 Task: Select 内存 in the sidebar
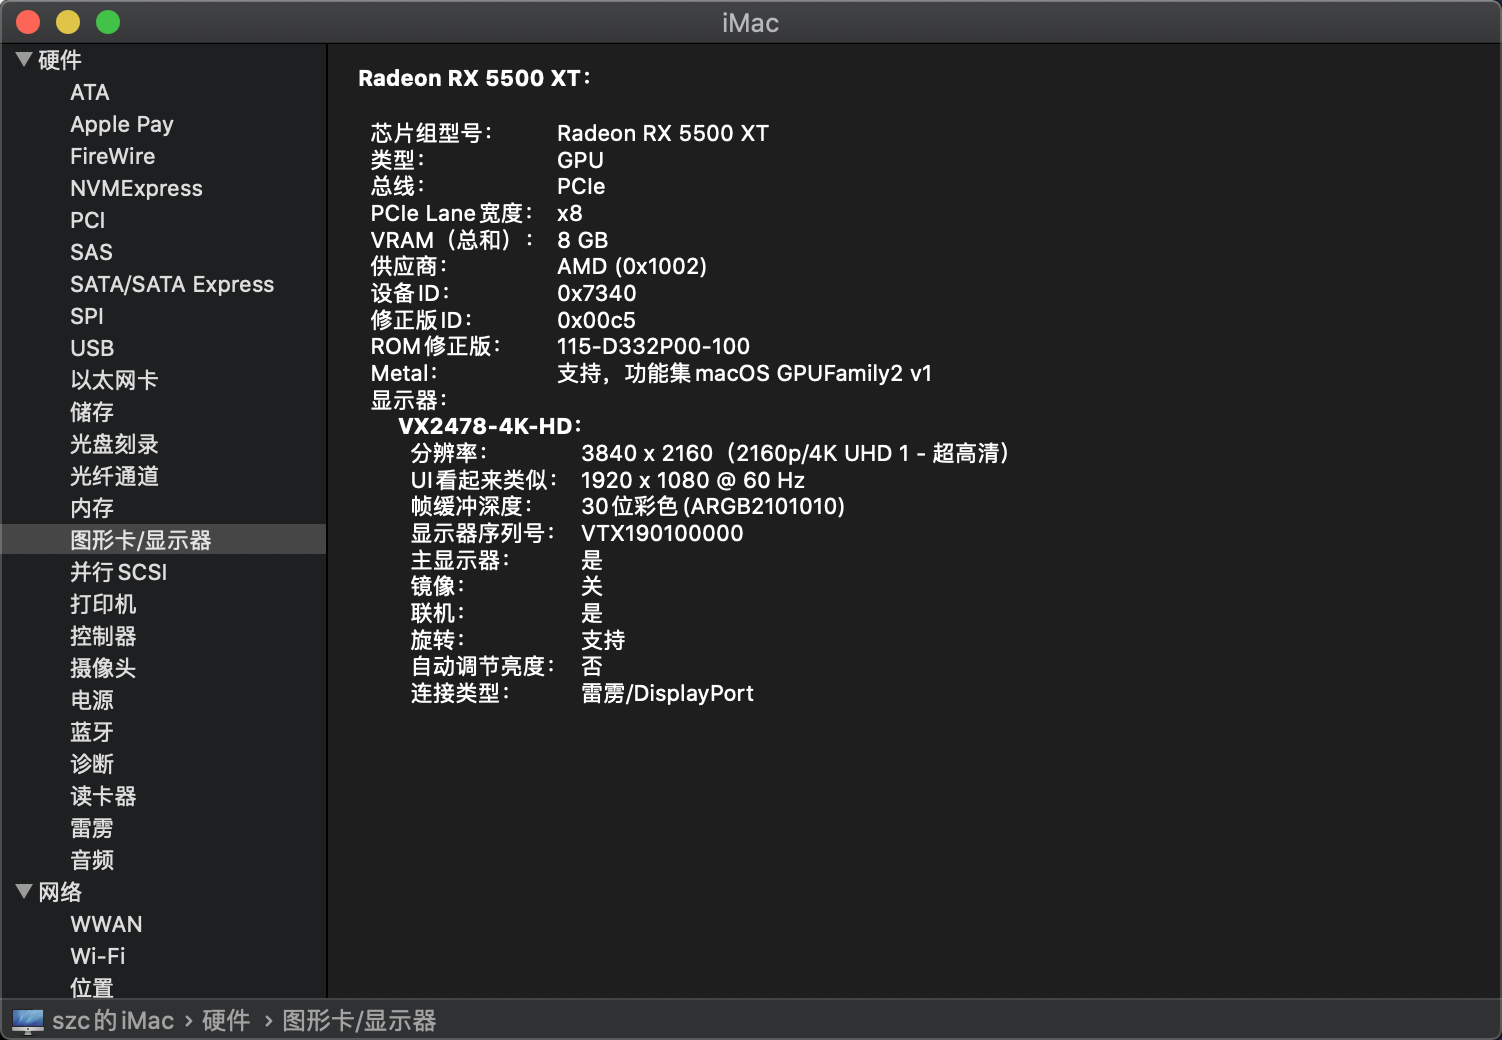92,508
